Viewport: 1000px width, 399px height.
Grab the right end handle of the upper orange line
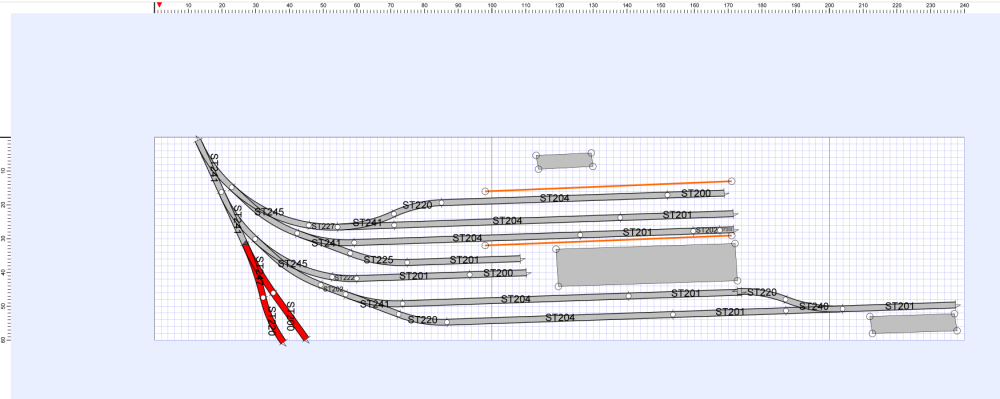click(x=732, y=181)
